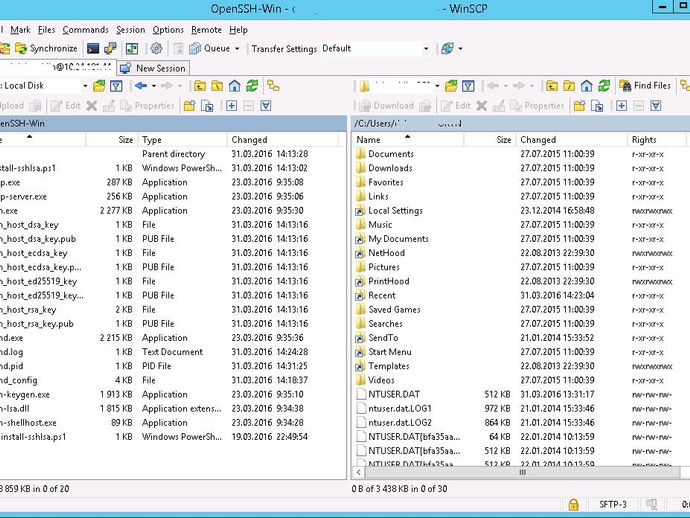
Task: Open session in PuTTY icon
Action: [110, 48]
